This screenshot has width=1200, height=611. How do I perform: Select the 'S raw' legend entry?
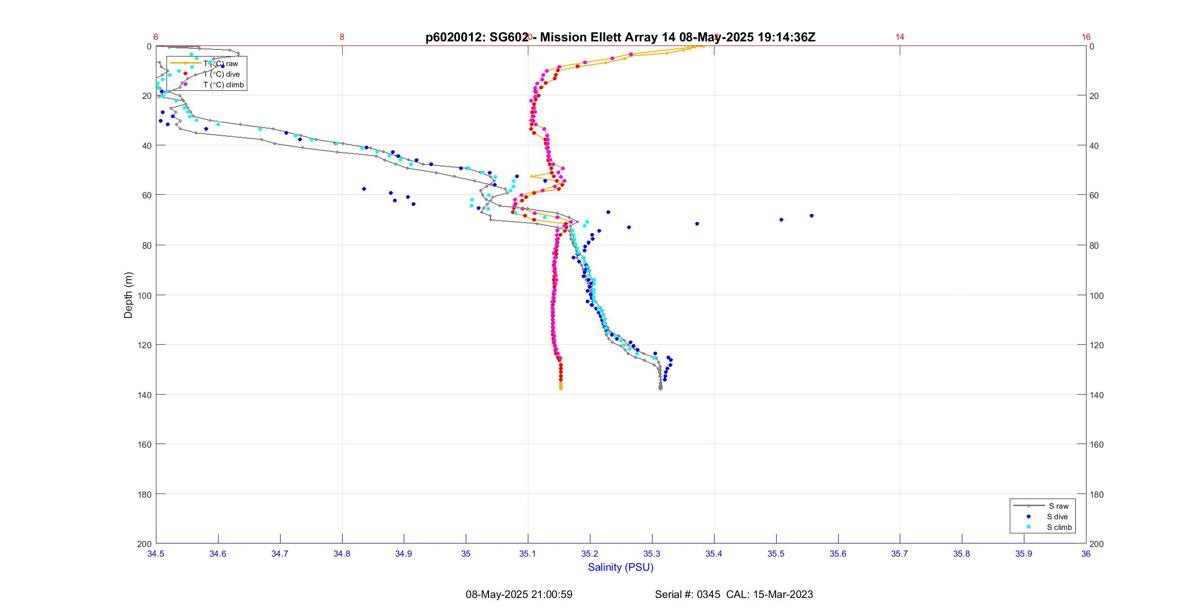(x=1056, y=506)
